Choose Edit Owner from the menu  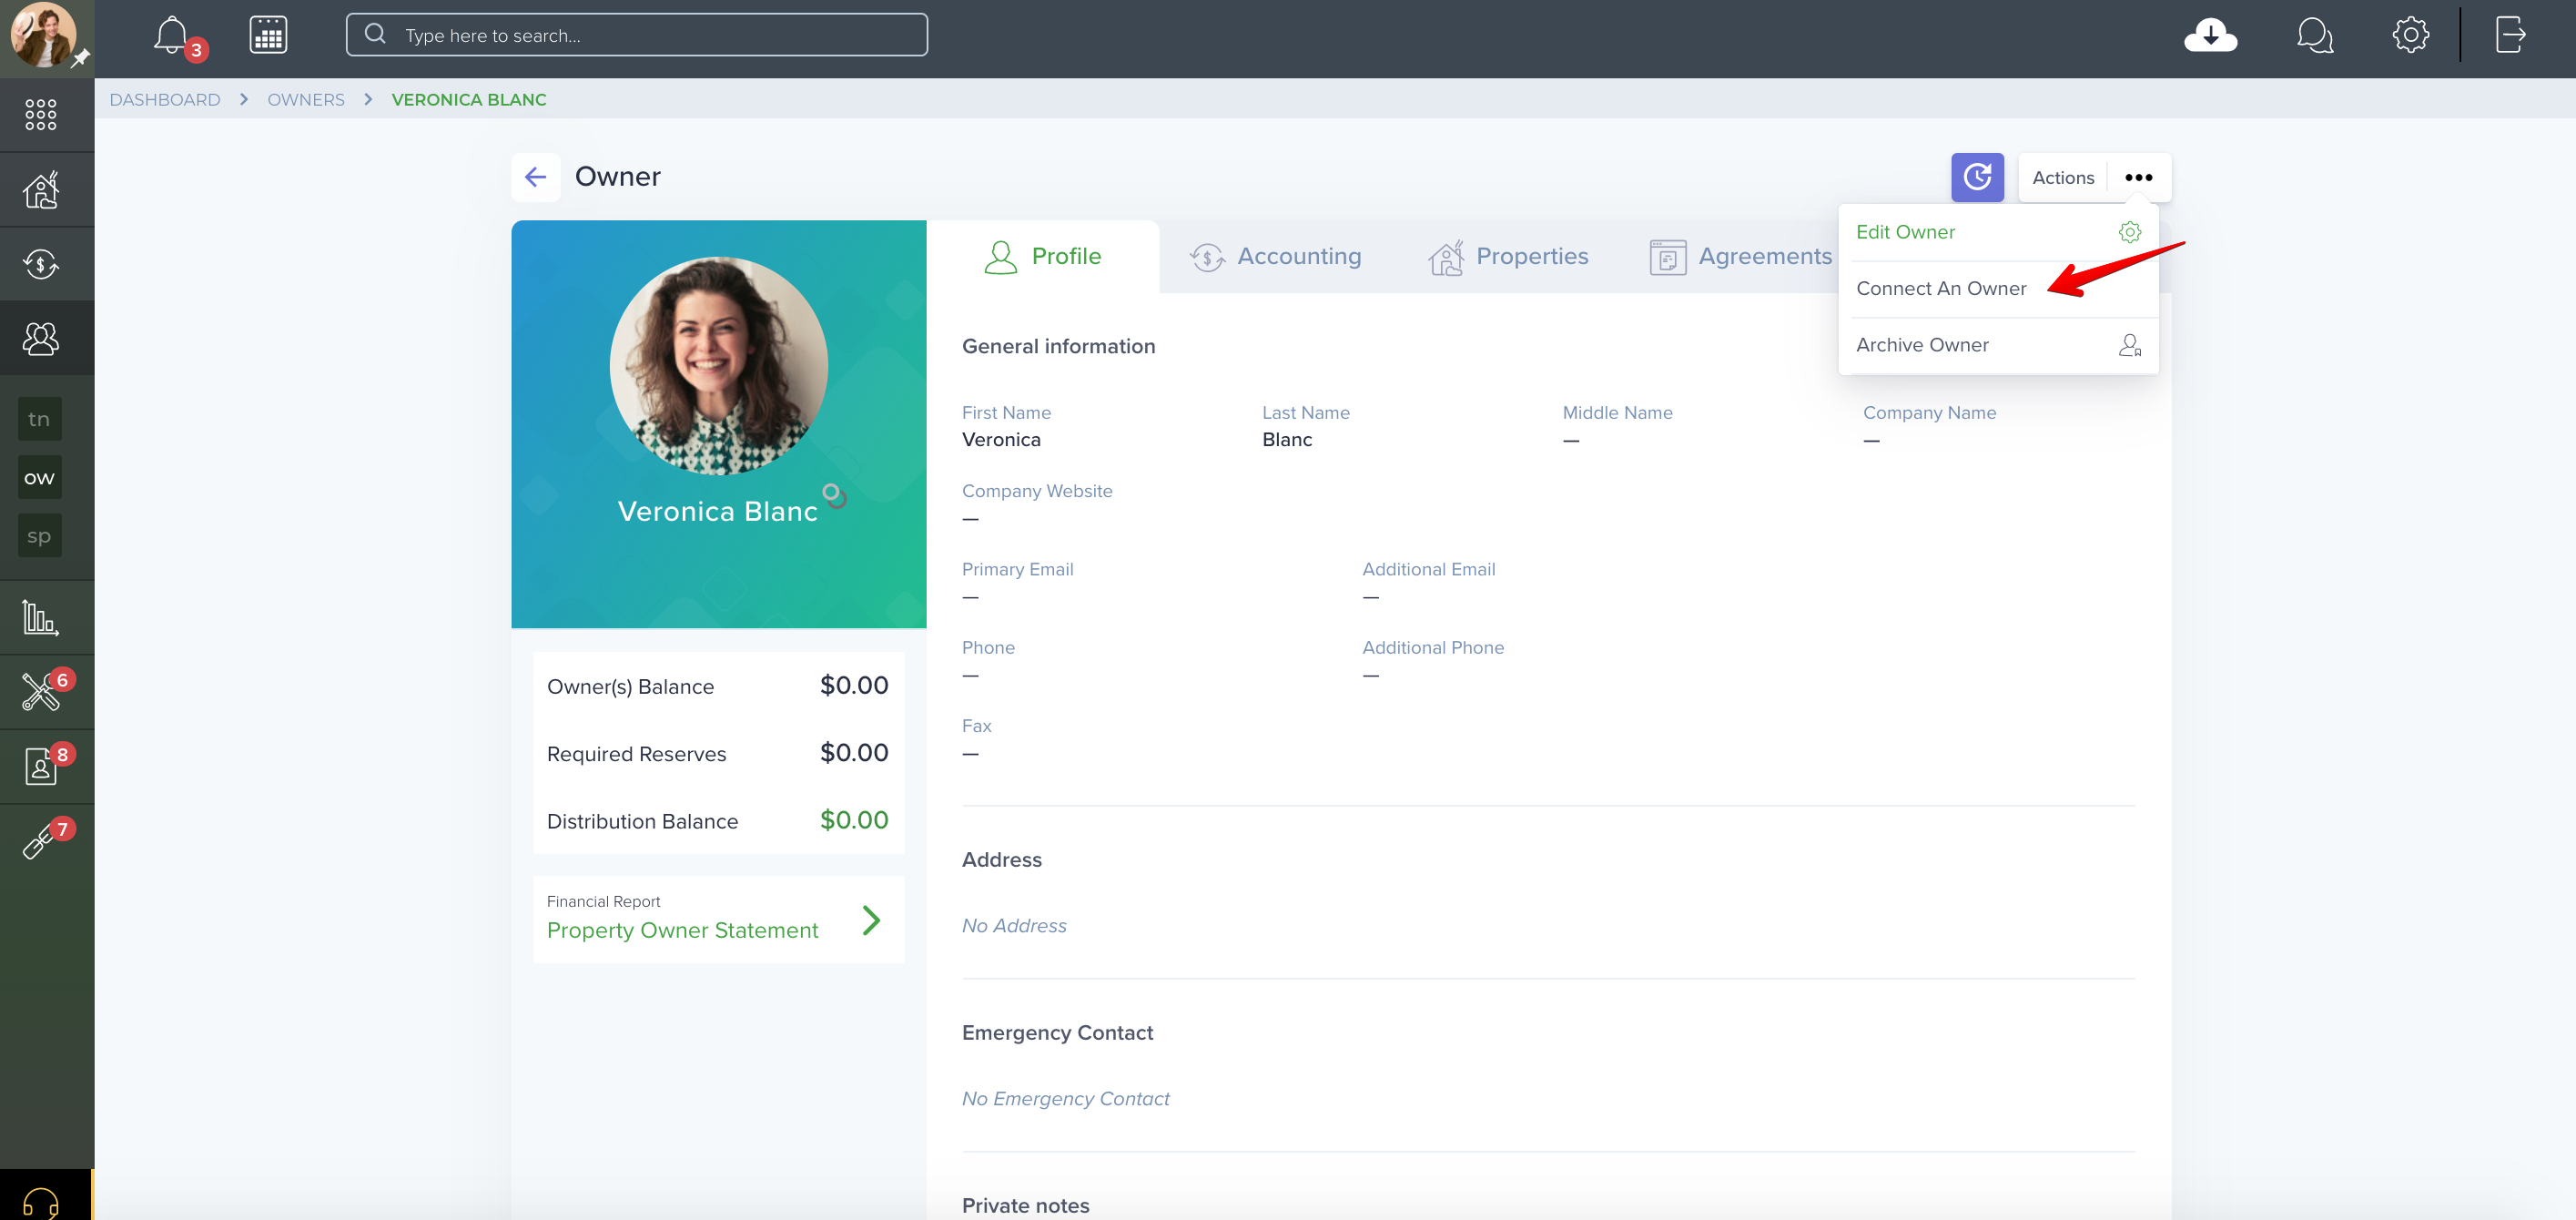(x=1997, y=232)
